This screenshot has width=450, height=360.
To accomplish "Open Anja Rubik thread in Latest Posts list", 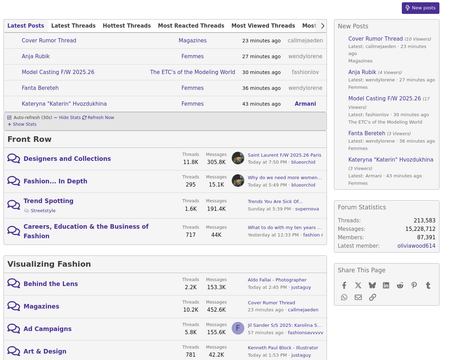I will (x=36, y=56).
